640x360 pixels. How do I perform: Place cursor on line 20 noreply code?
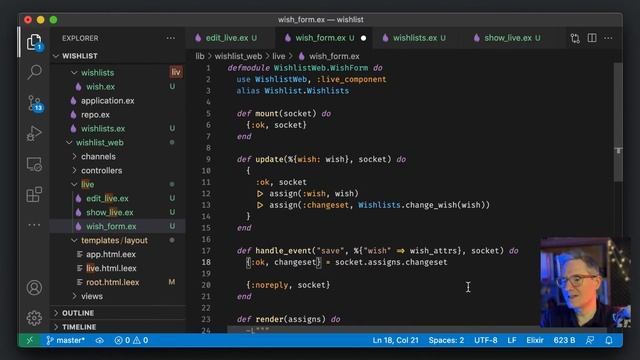[288, 285]
